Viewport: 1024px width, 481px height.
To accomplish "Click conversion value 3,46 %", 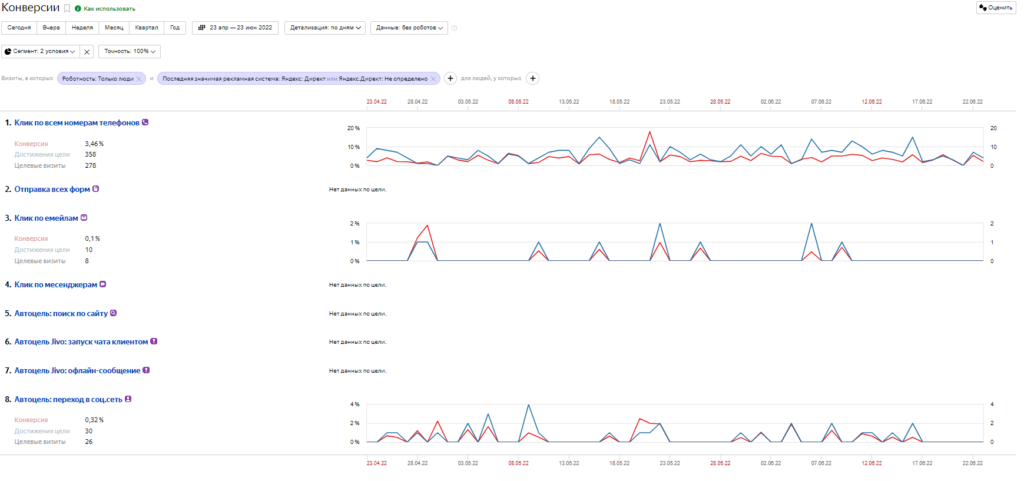I will click(x=95, y=143).
